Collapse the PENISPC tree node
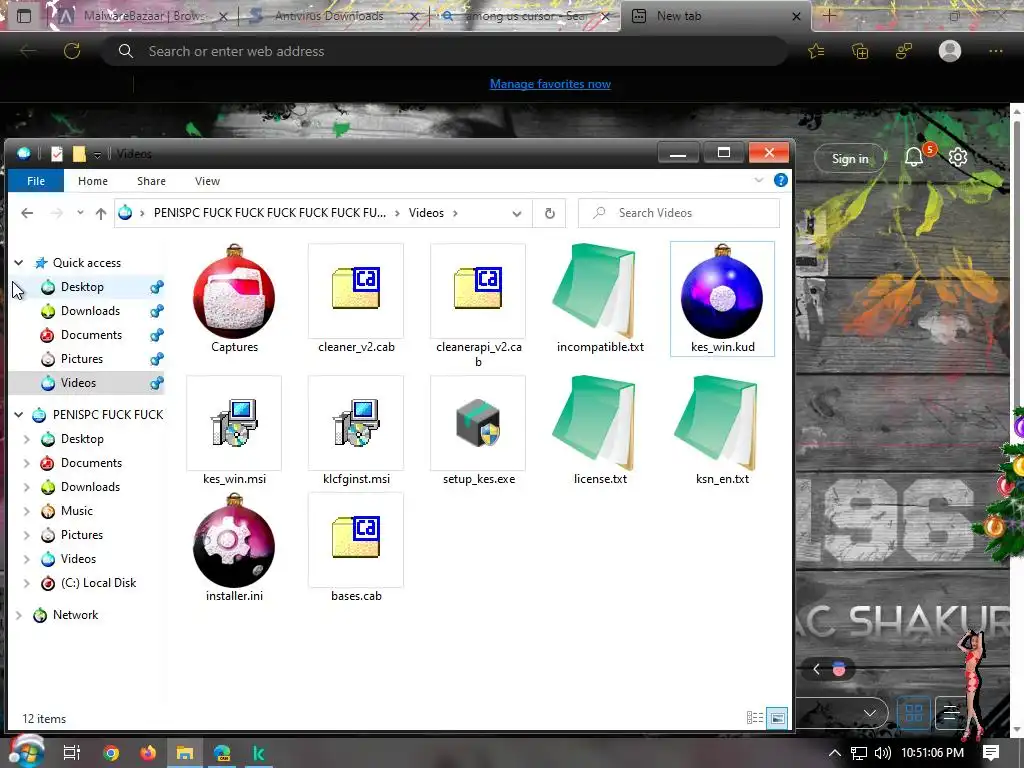The height and width of the screenshot is (768, 1024). pyautogui.click(x=19, y=415)
